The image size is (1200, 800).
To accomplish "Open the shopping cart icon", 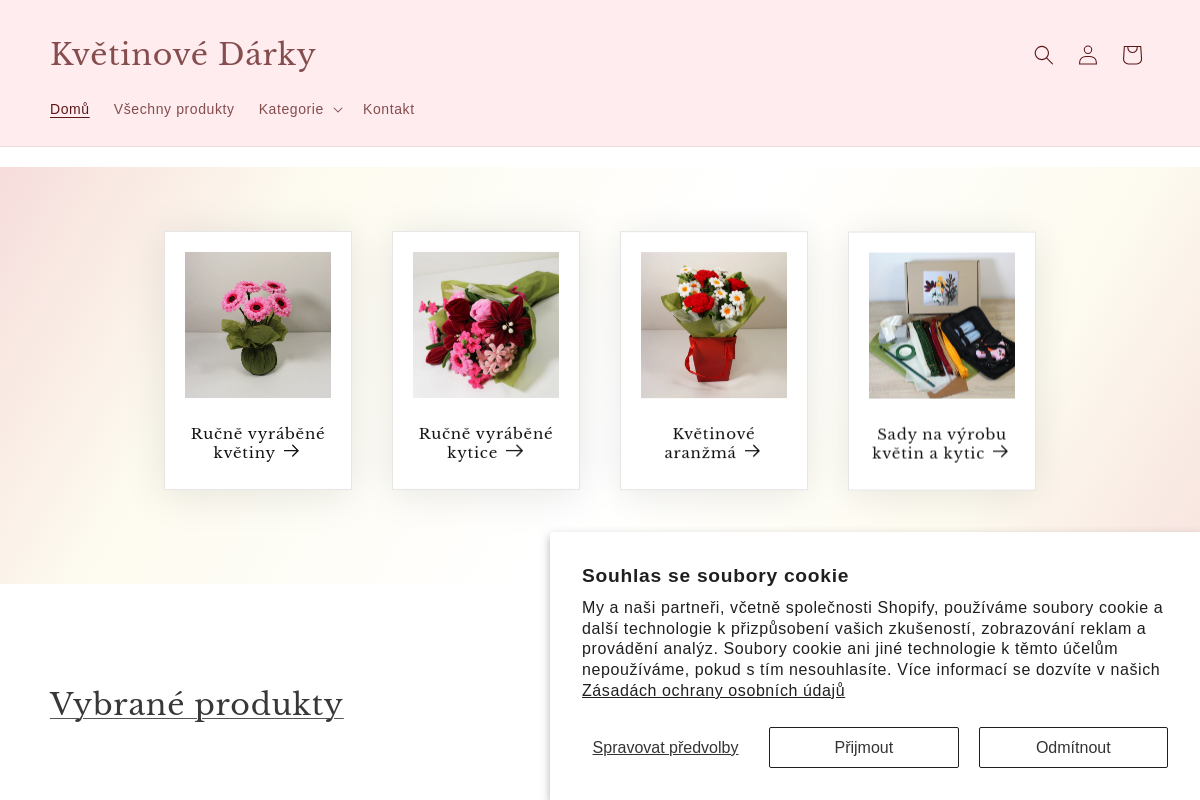I will pyautogui.click(x=1132, y=55).
